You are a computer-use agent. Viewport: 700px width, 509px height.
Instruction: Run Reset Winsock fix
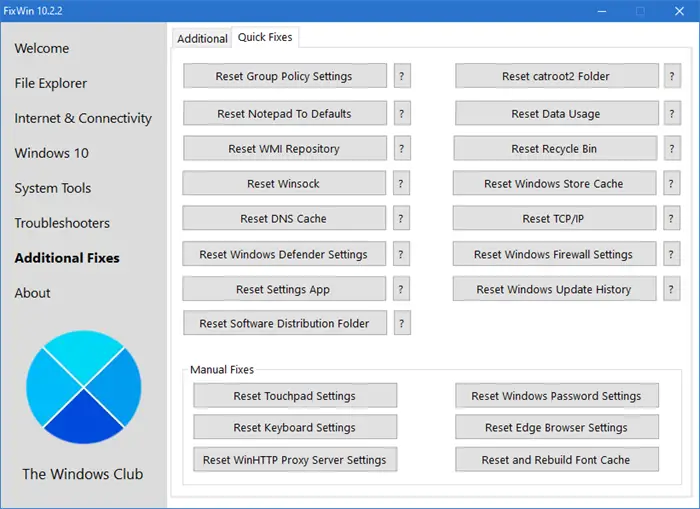(284, 183)
